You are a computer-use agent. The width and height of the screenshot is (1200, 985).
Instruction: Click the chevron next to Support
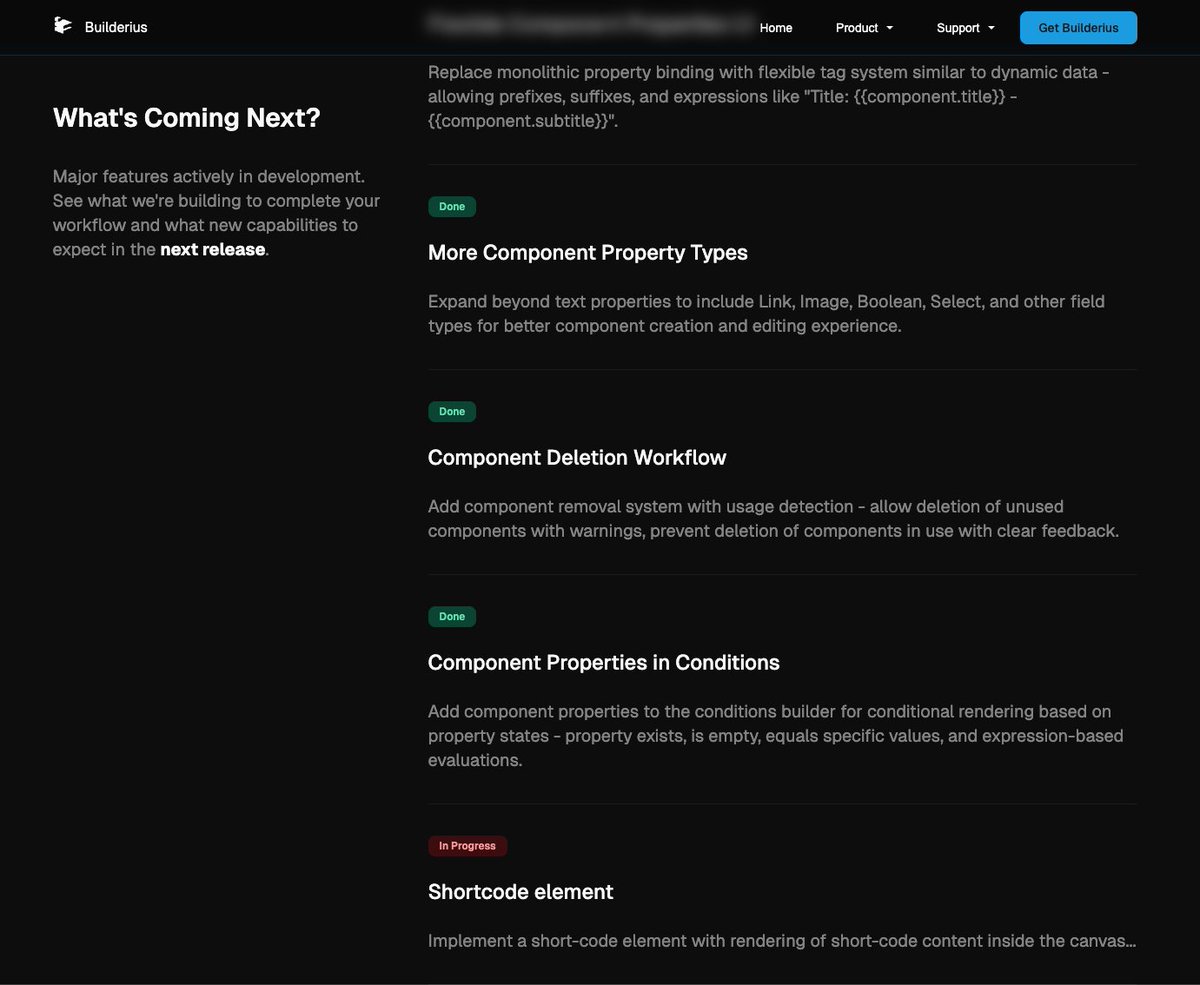tap(989, 28)
